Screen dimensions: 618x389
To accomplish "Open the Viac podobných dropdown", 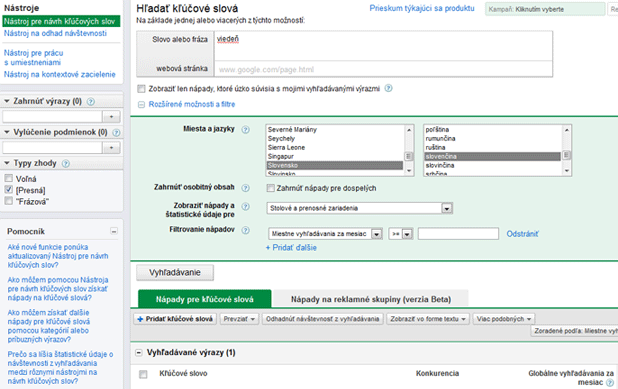I will click(x=504, y=319).
